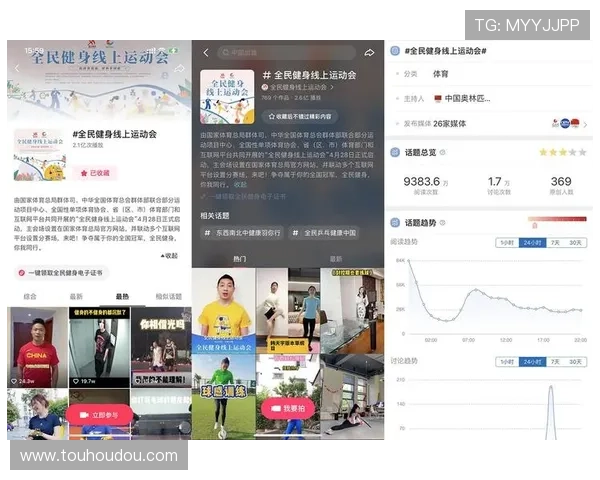Open the 球感训练 soccer video thumbnail
Image resolution: width=600 pixels, height=480 pixels.
click(x=223, y=397)
